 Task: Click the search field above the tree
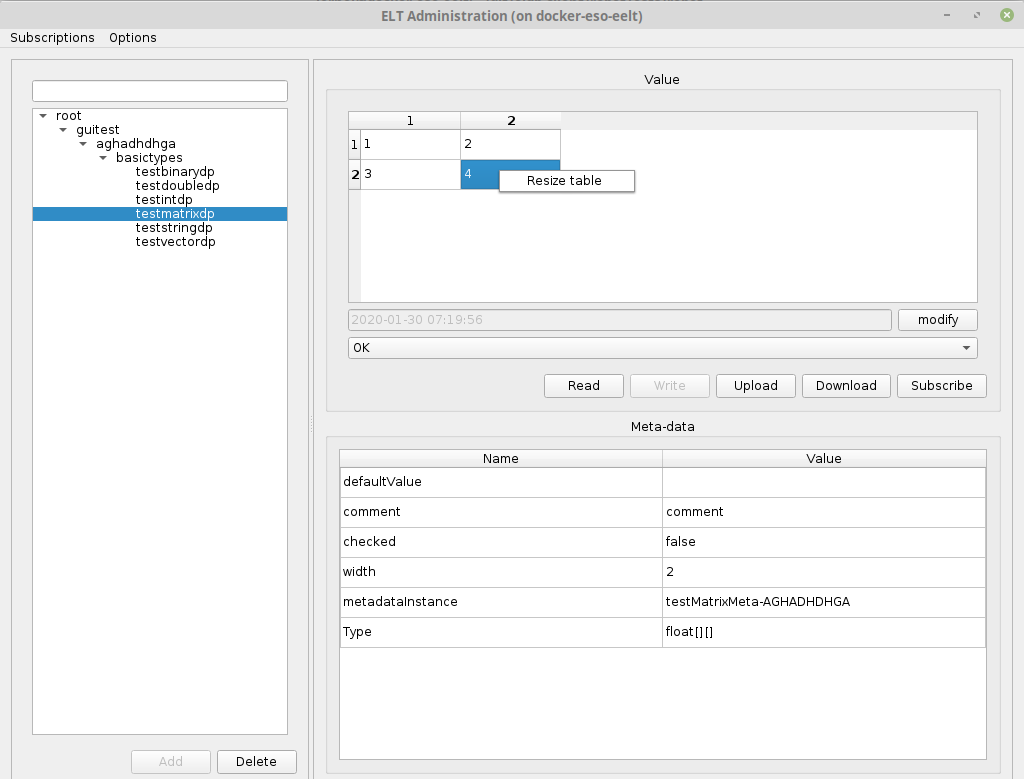pos(160,91)
